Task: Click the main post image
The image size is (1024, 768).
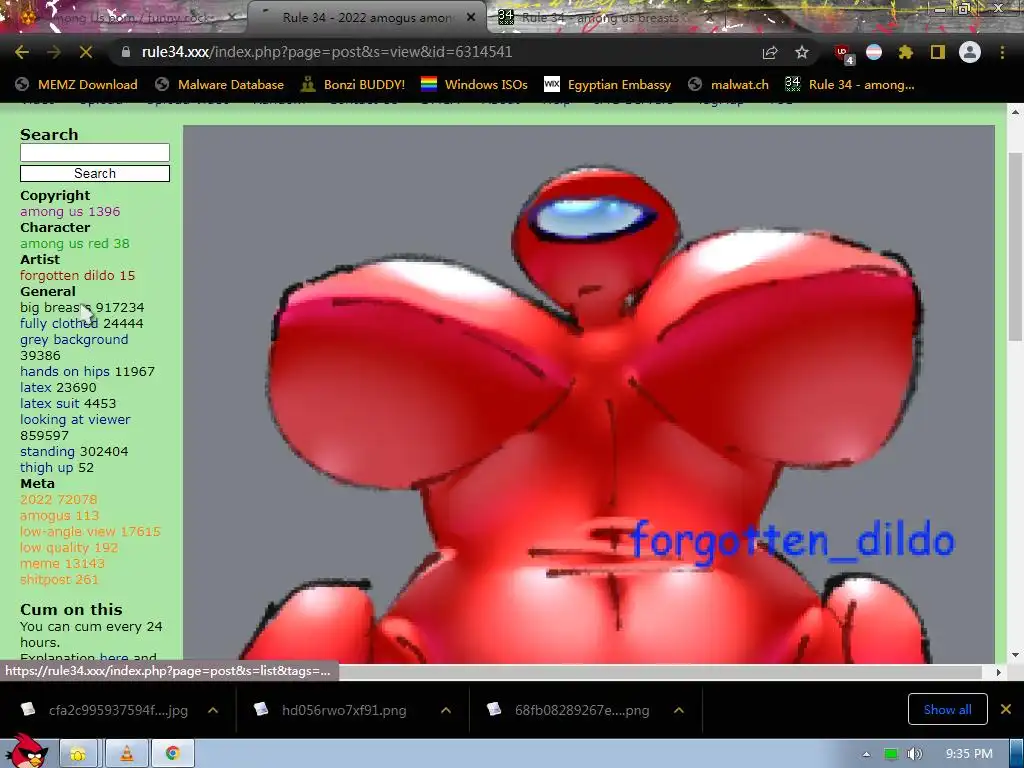Action: 588,394
